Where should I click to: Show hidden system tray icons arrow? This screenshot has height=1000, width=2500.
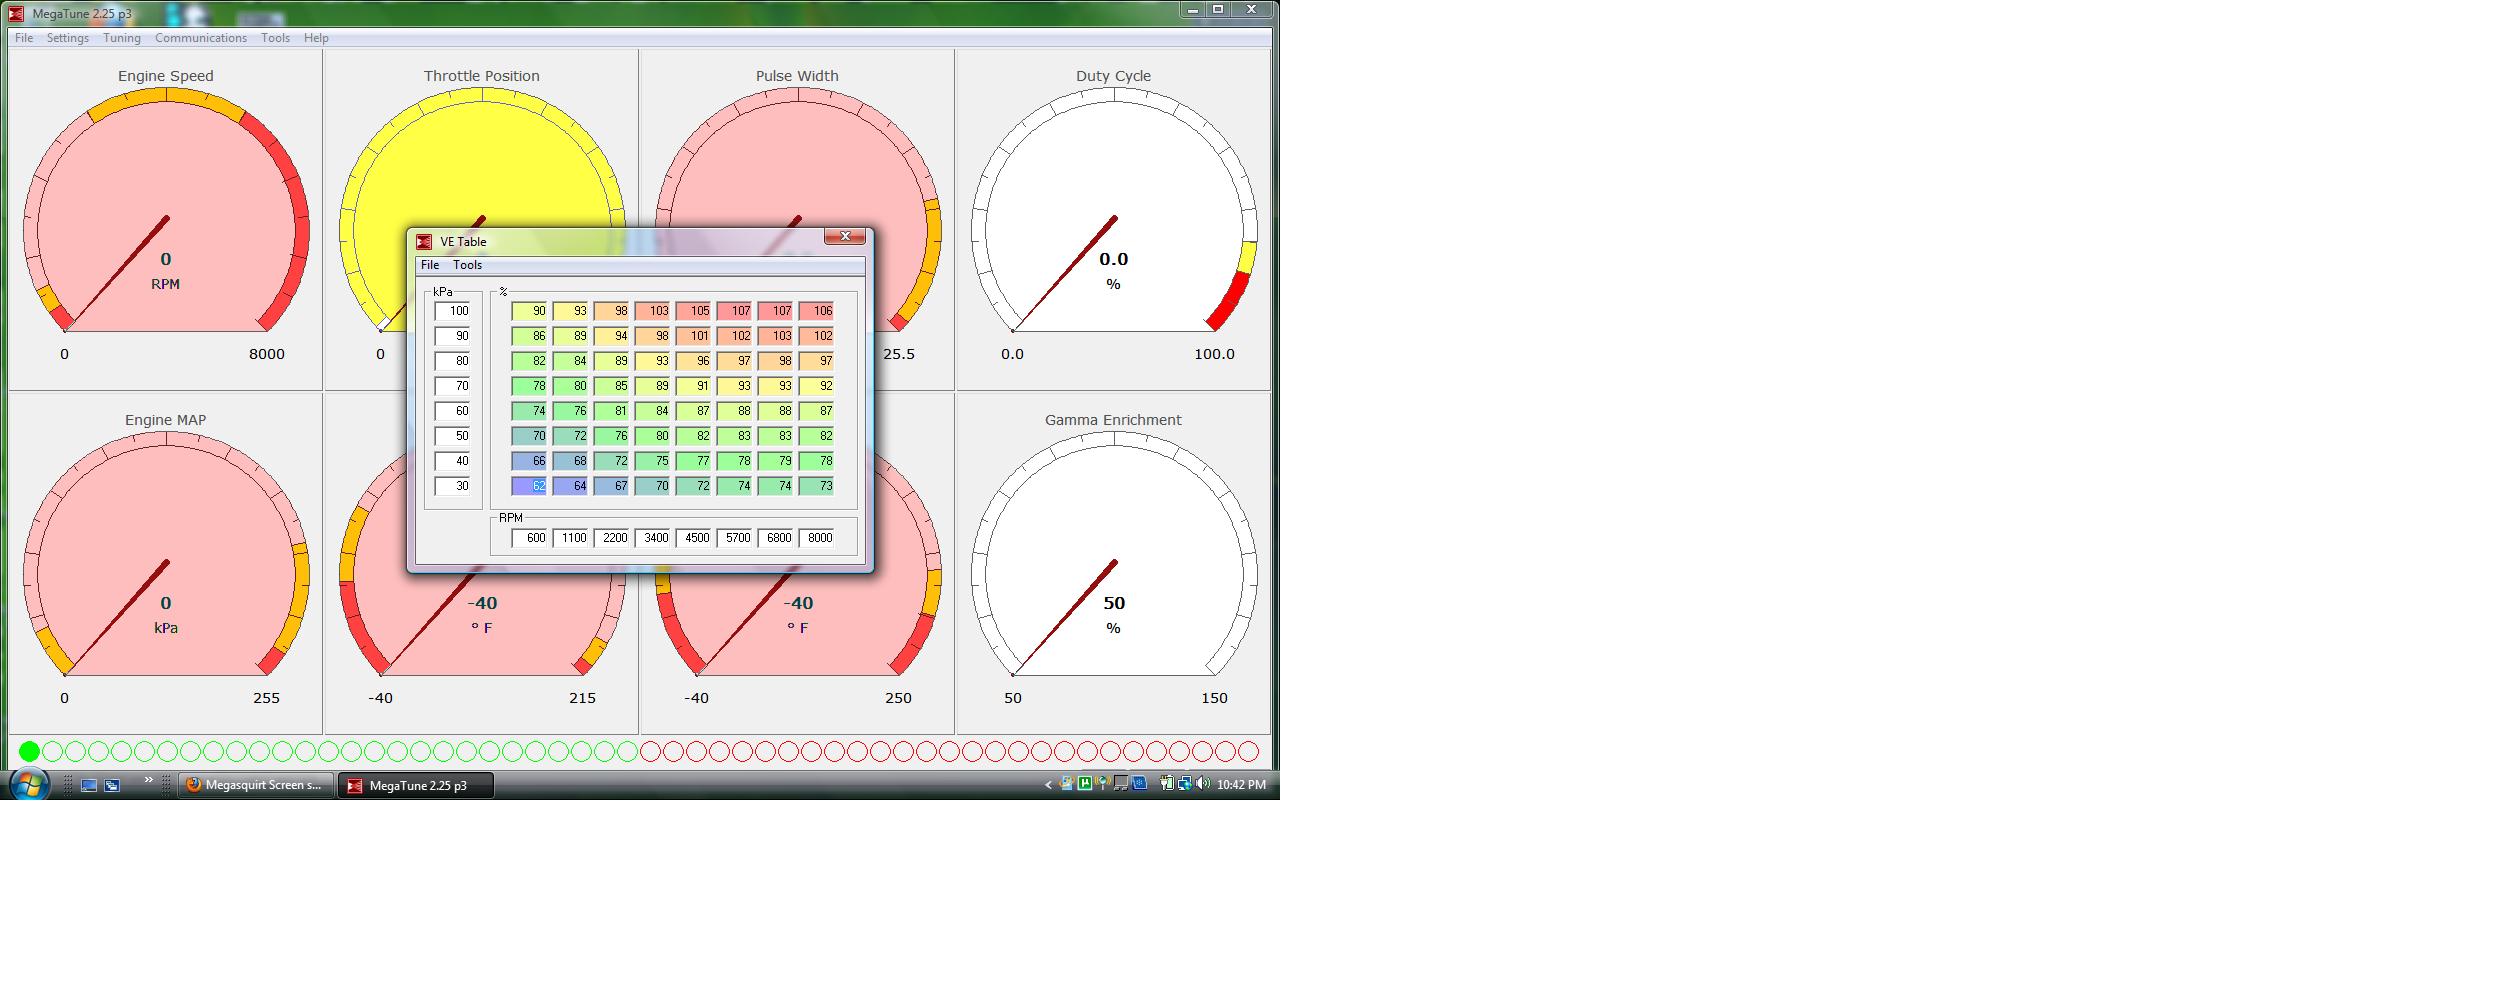tap(1048, 785)
